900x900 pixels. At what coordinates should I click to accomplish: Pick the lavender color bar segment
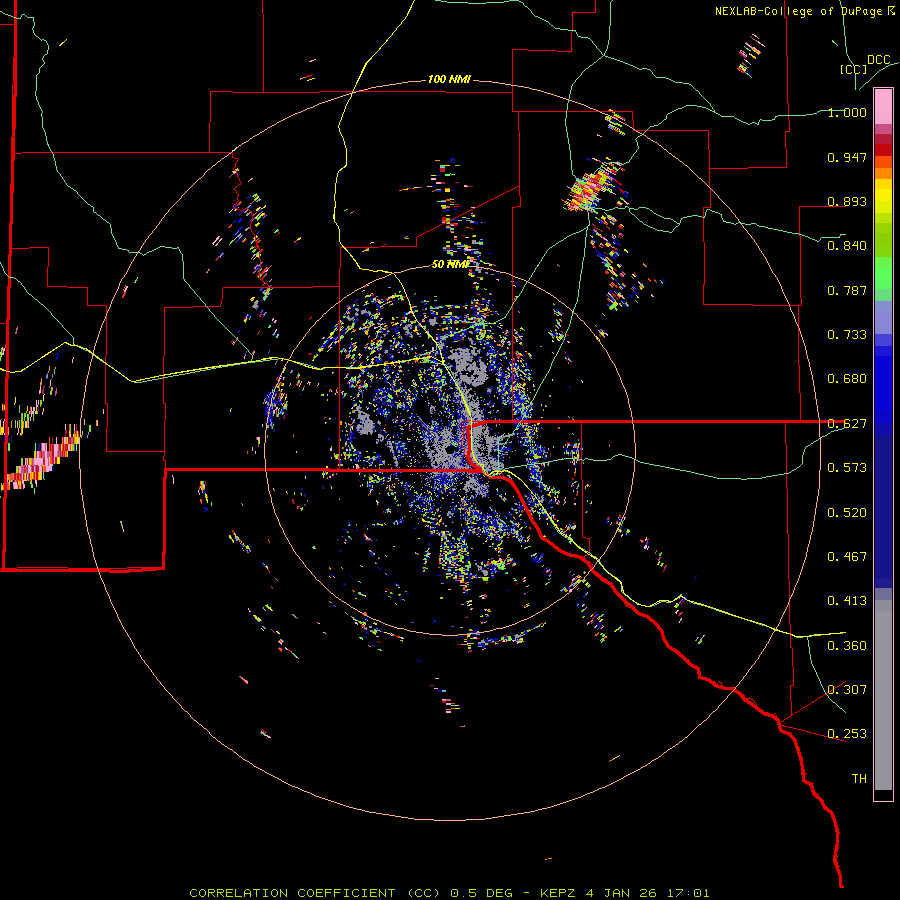click(883, 317)
